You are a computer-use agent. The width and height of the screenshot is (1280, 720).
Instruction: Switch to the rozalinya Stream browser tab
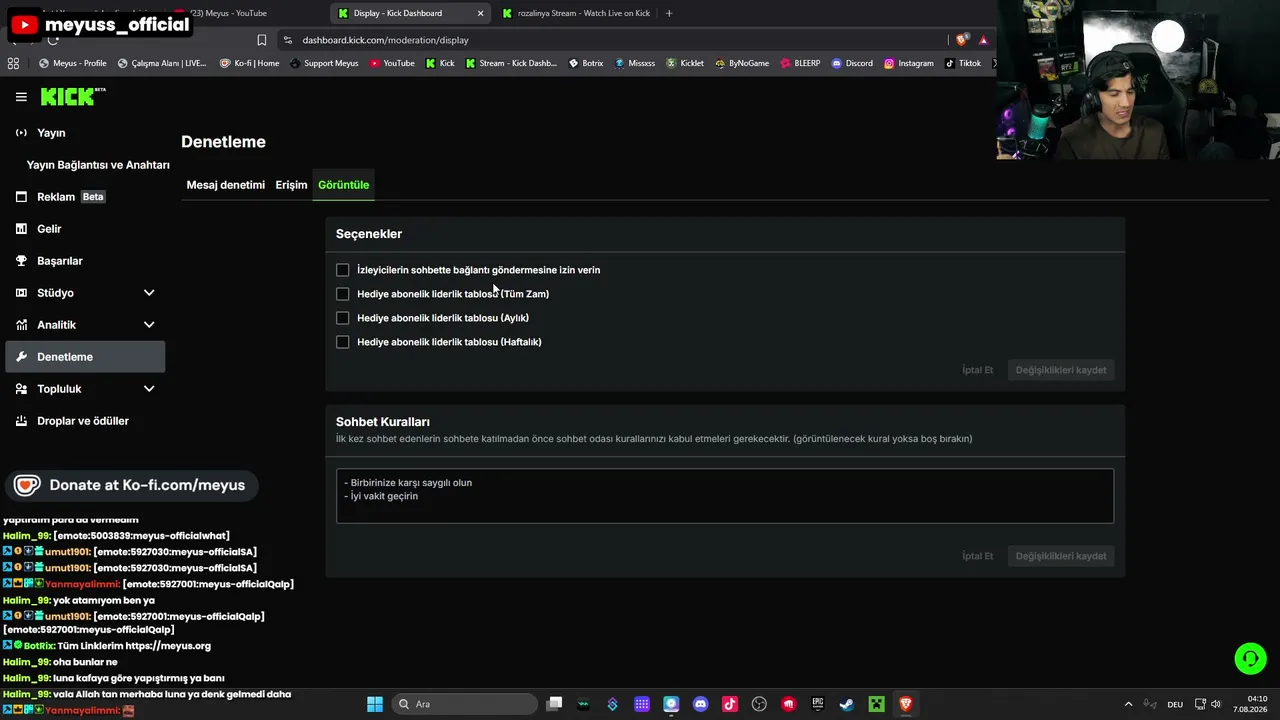coord(577,13)
